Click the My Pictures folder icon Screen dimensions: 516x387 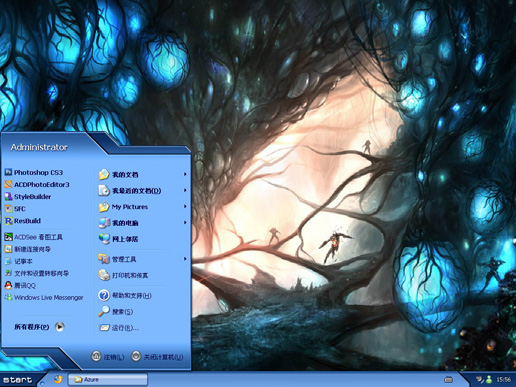tap(104, 207)
